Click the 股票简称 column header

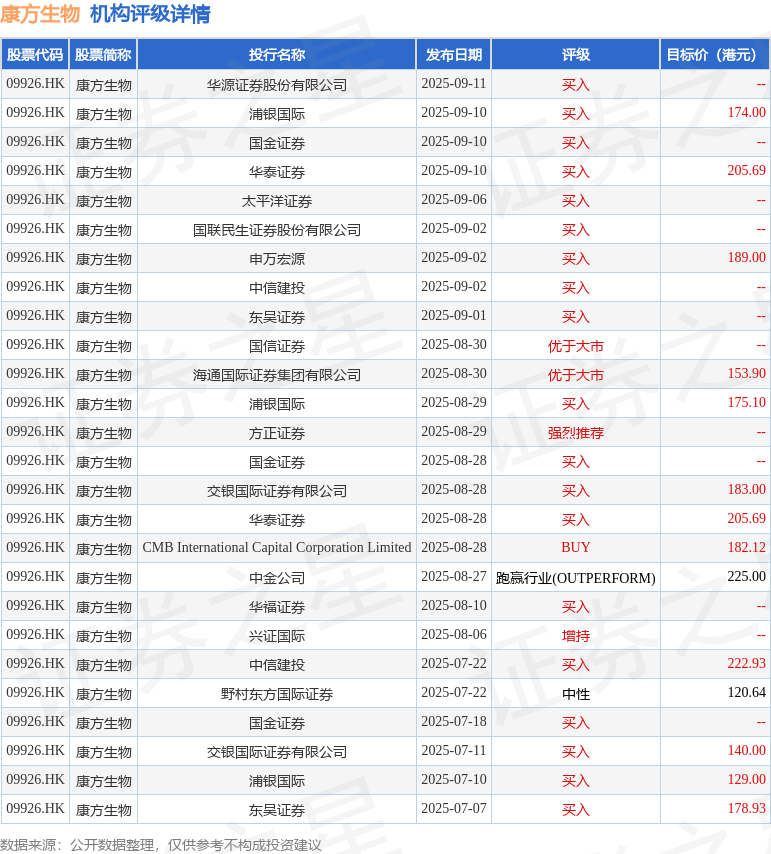tap(103, 54)
